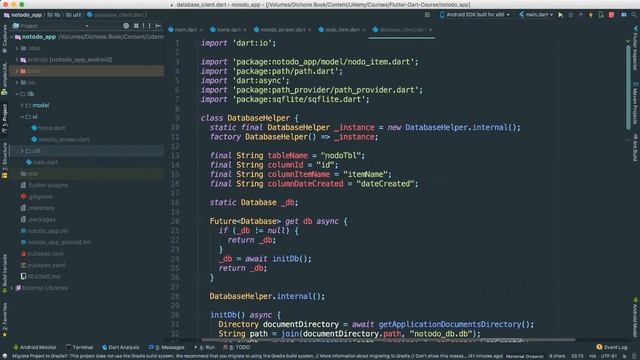Click fold toggle beside 'initDb() async' line
This screenshot has height=360, width=640.
pyautogui.click(x=198, y=315)
